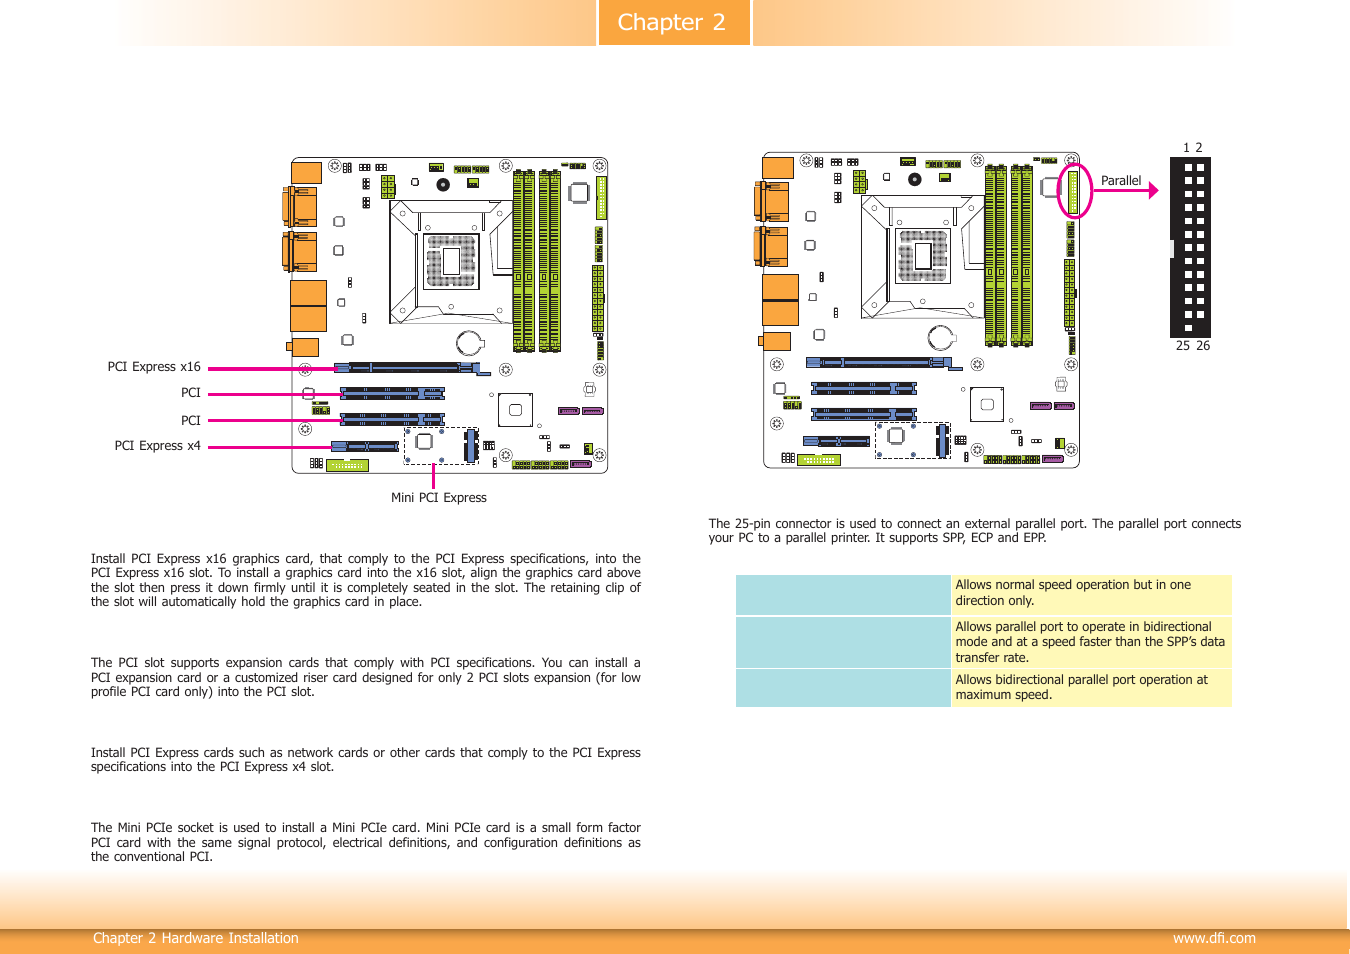Click cell 'Allows normal speed operation but in one'

(x=1091, y=593)
